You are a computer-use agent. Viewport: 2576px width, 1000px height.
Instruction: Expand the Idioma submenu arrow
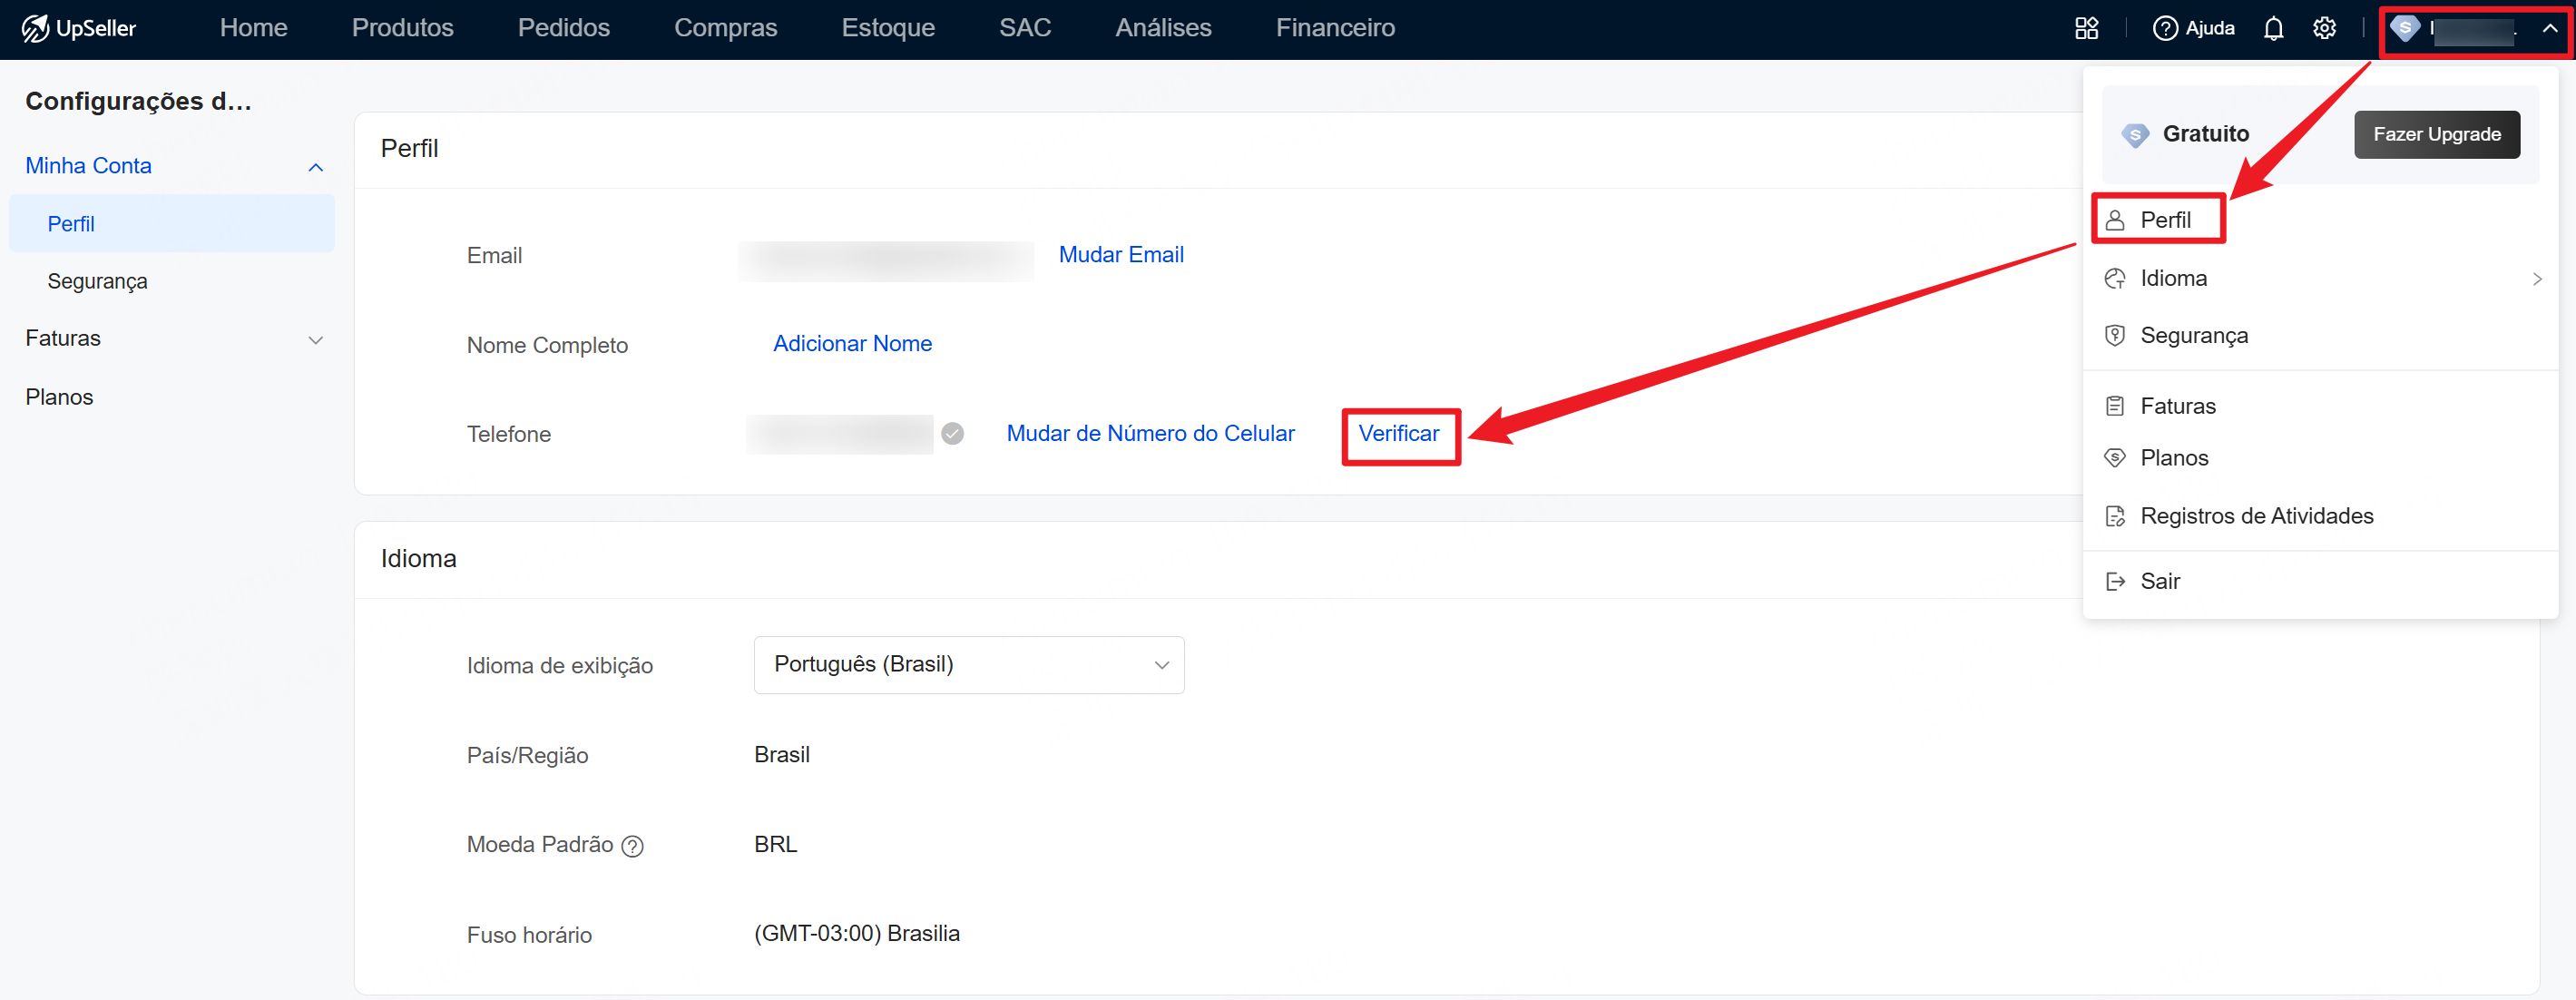pos(2536,279)
